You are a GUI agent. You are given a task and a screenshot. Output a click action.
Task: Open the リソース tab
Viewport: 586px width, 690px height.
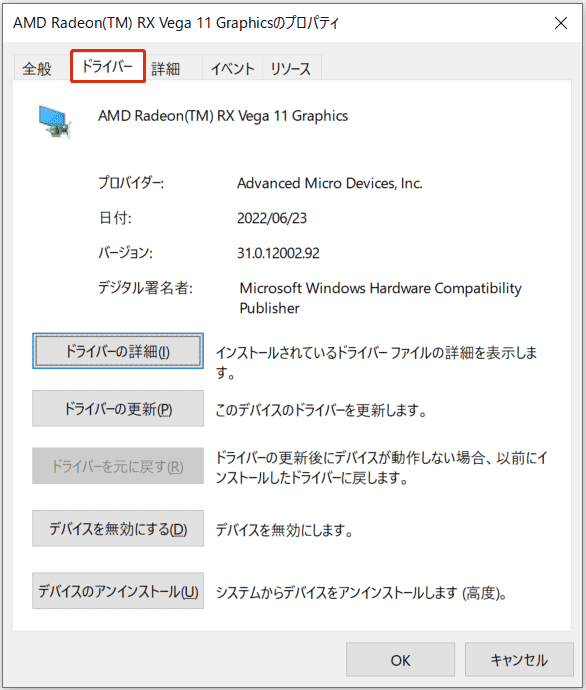pos(292,69)
